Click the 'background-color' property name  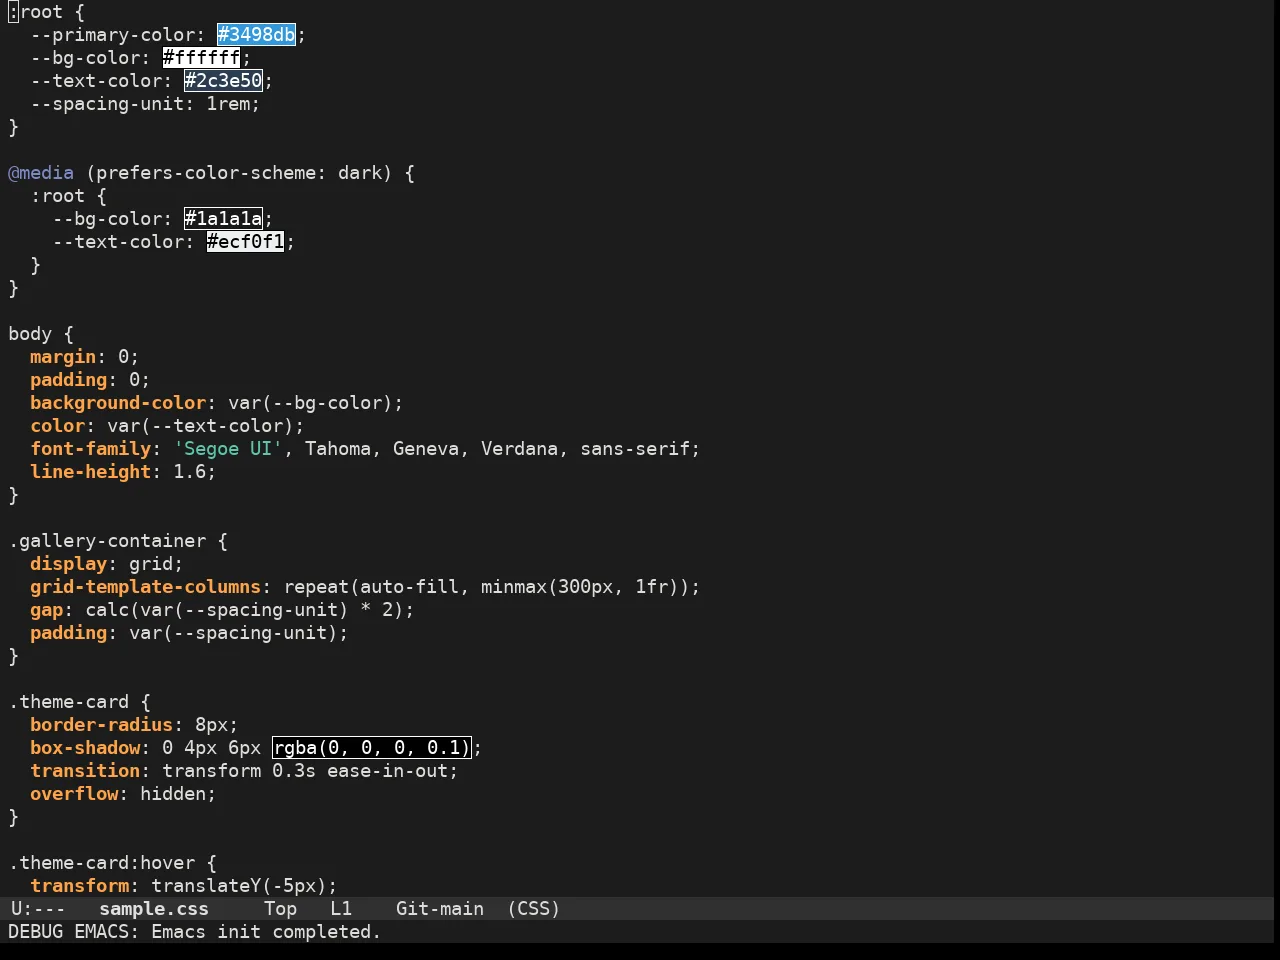pyautogui.click(x=118, y=403)
